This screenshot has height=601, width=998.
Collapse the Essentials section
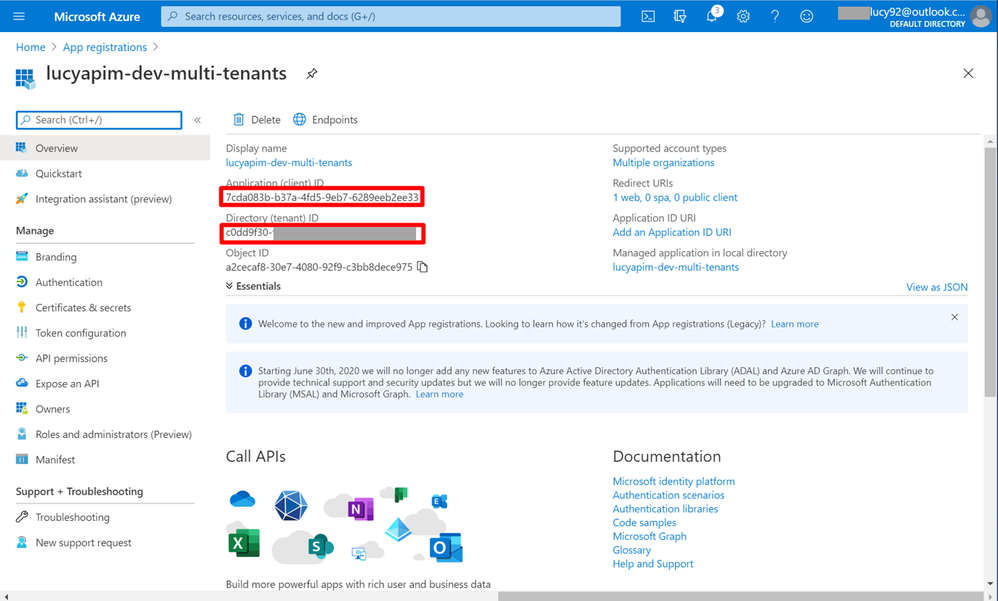coord(253,286)
